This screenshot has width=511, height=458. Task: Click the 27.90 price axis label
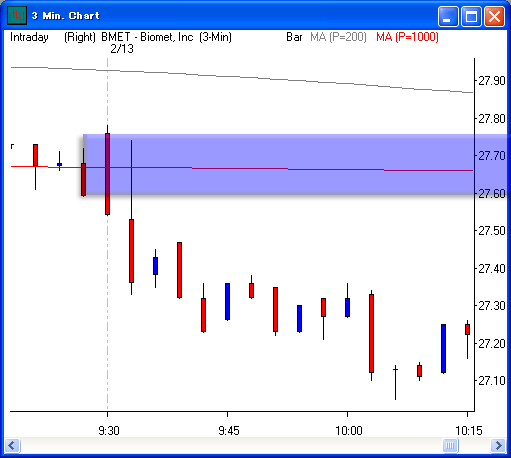pyautogui.click(x=492, y=81)
